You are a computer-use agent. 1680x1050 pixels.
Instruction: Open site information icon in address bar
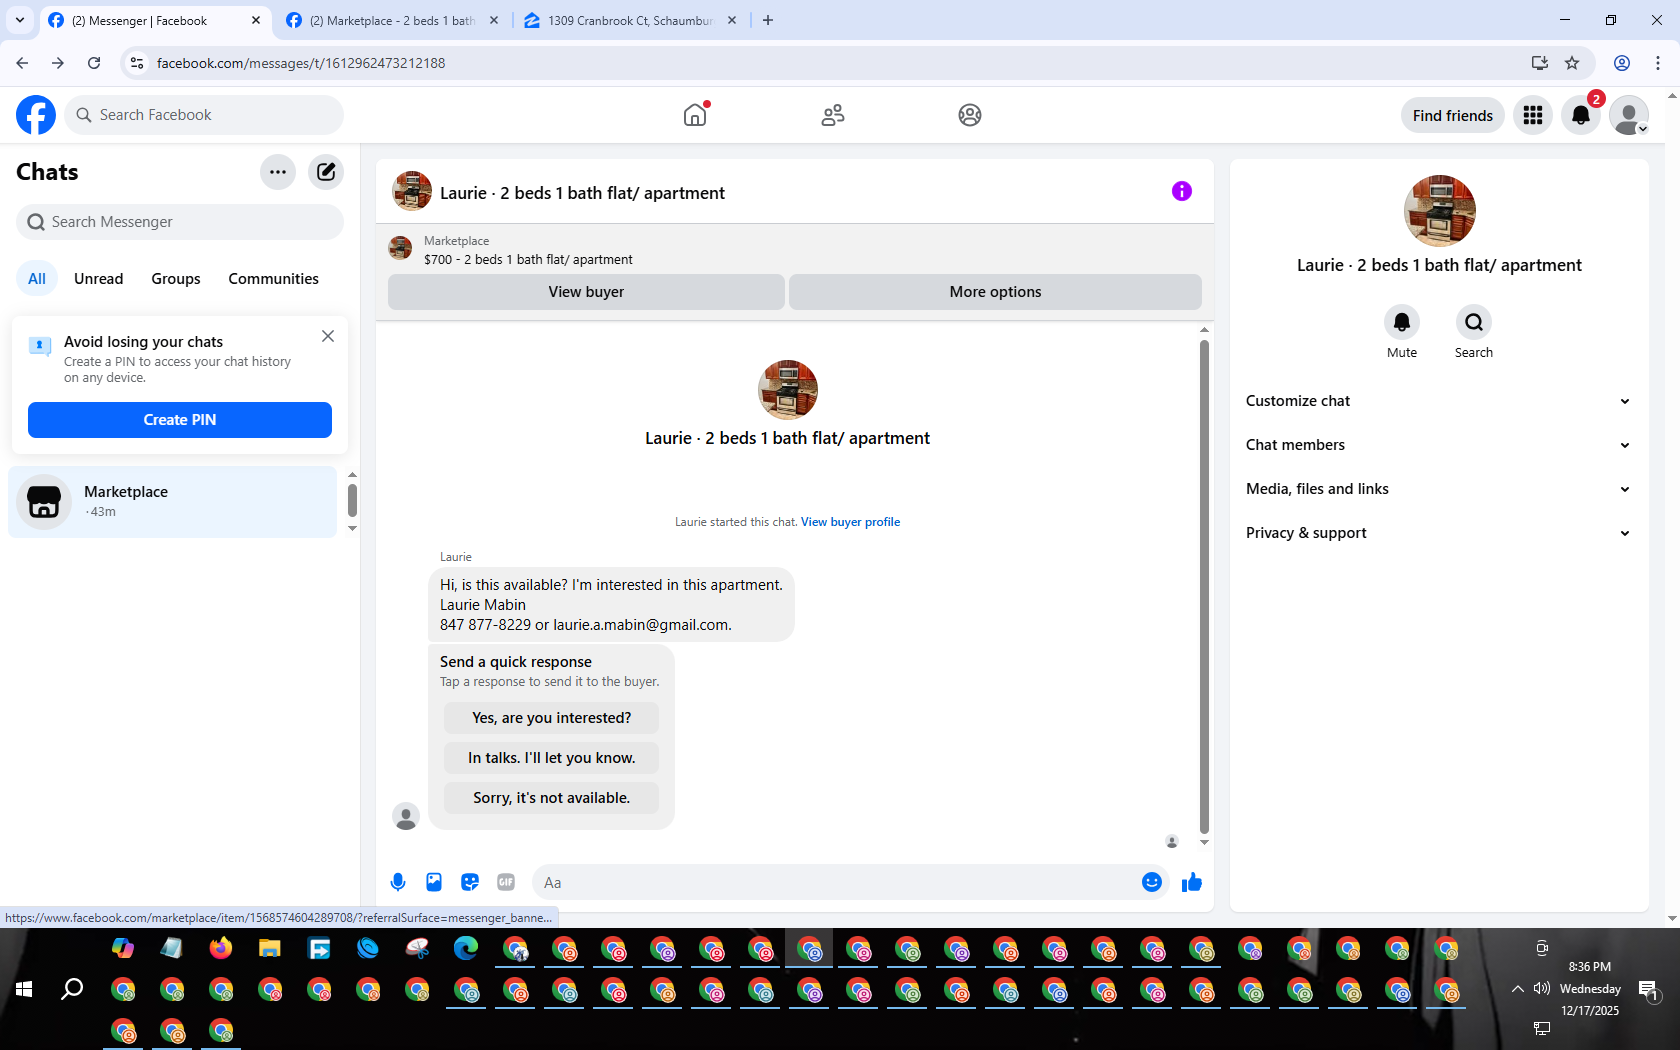[137, 63]
